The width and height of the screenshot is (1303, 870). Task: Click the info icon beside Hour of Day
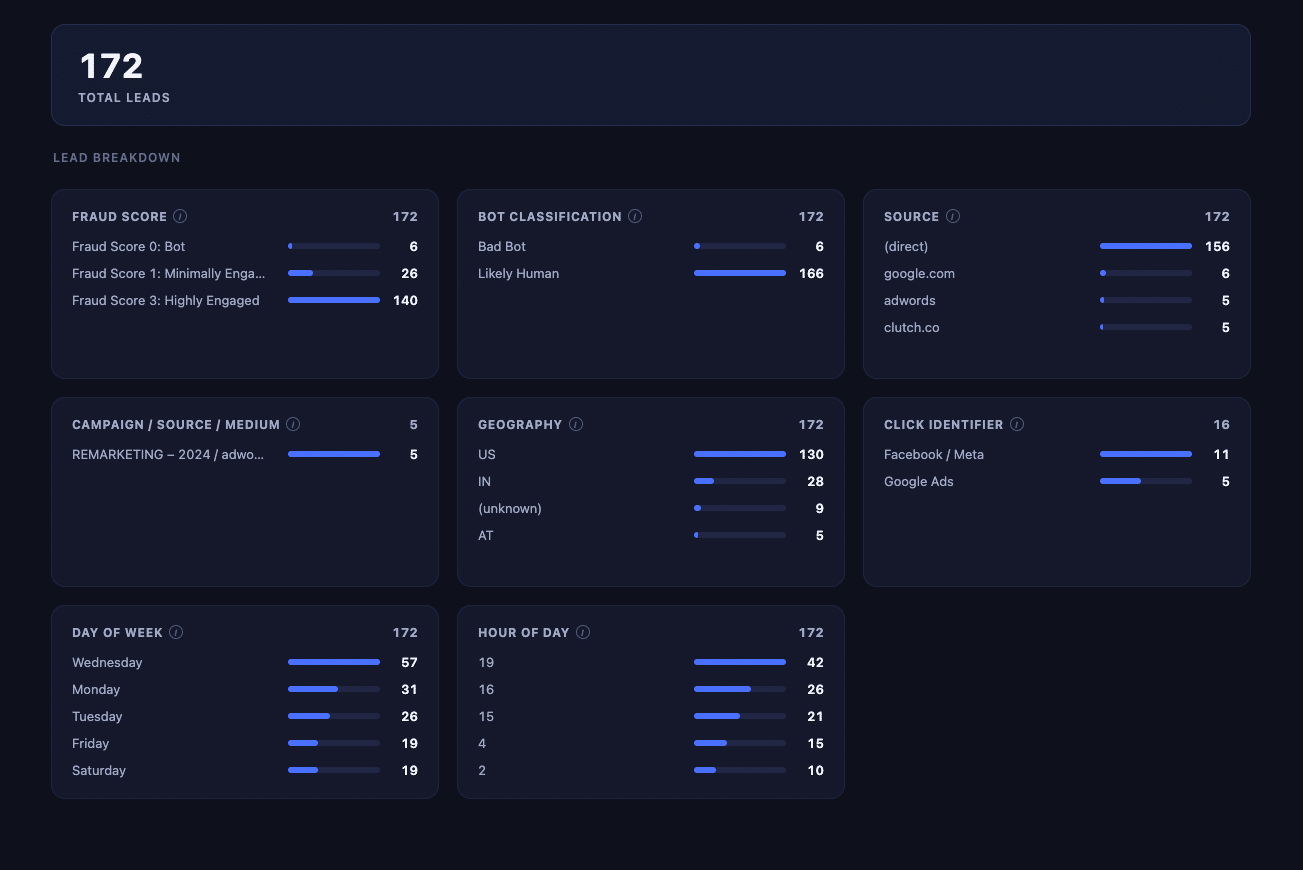[x=583, y=632]
